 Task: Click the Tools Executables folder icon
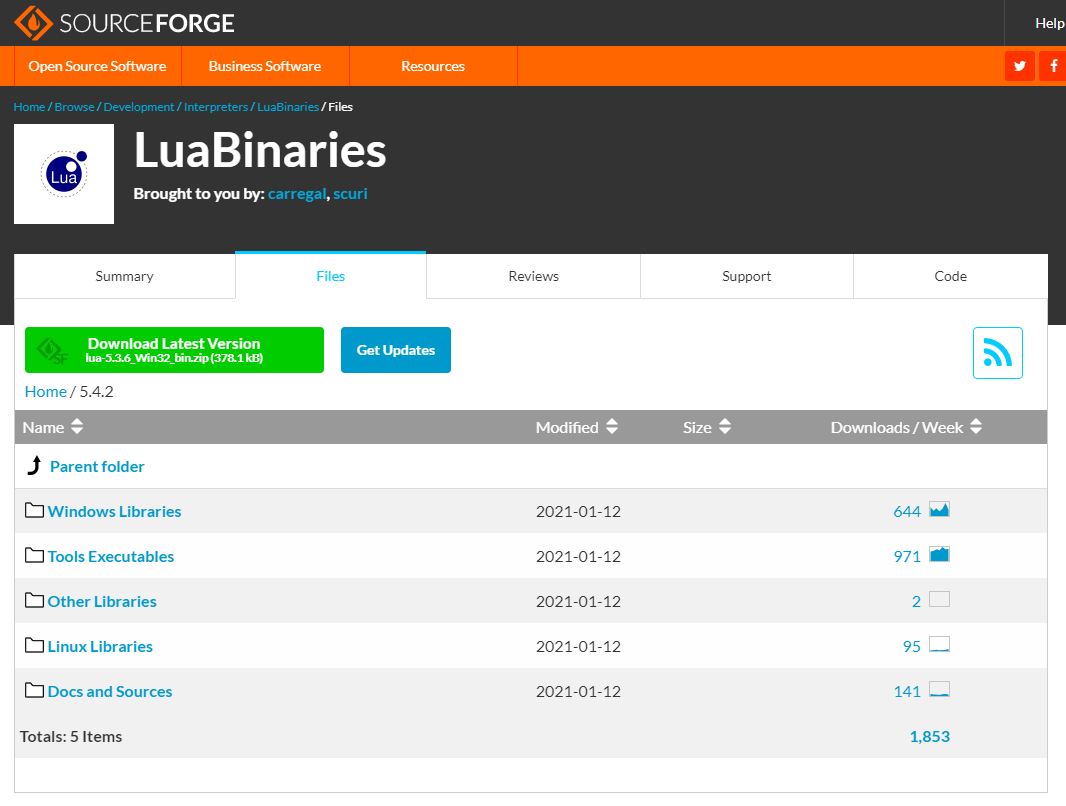[34, 555]
